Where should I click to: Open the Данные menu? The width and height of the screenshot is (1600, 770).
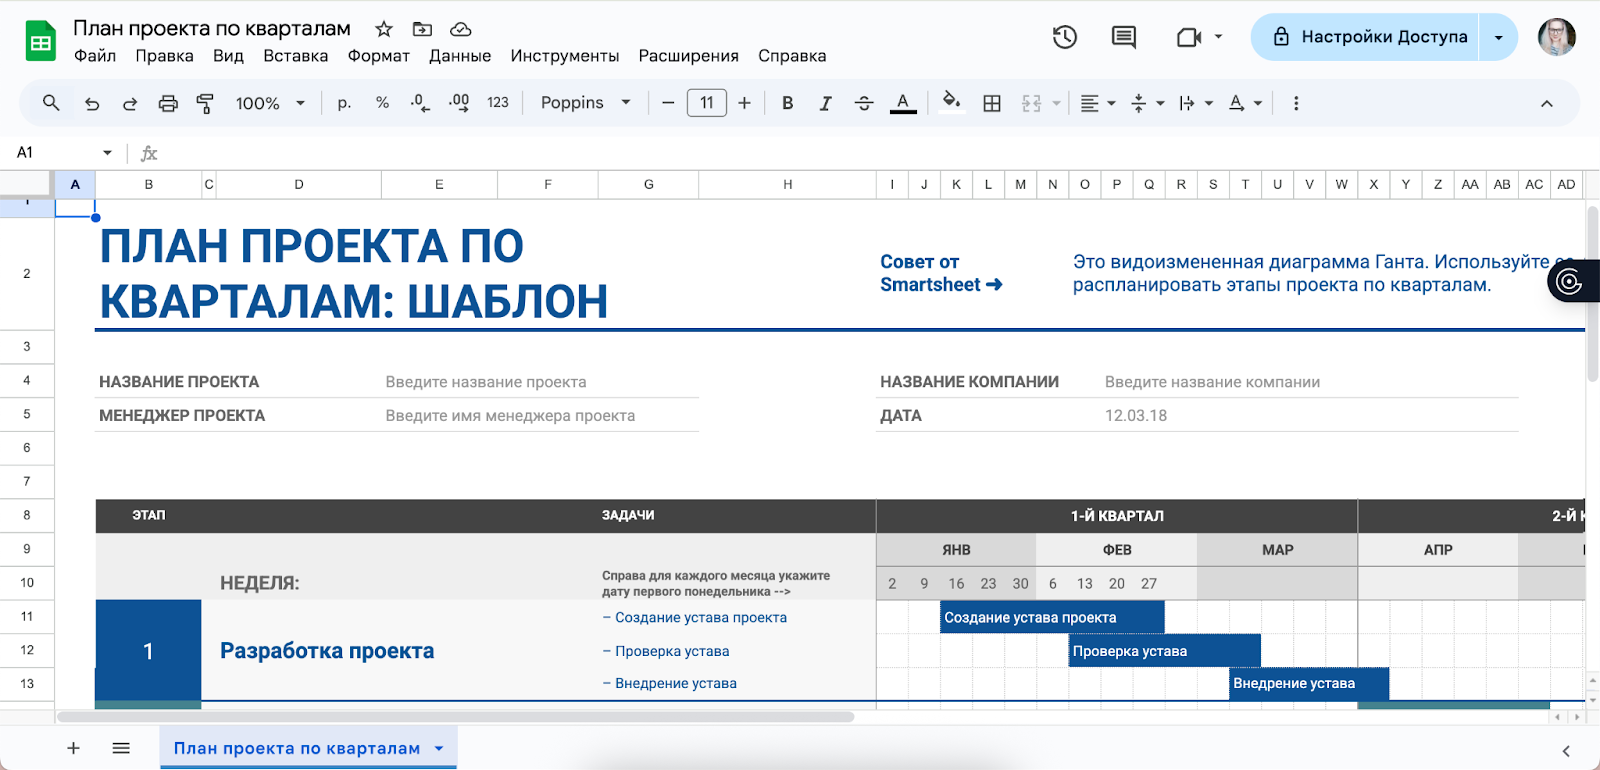[460, 56]
